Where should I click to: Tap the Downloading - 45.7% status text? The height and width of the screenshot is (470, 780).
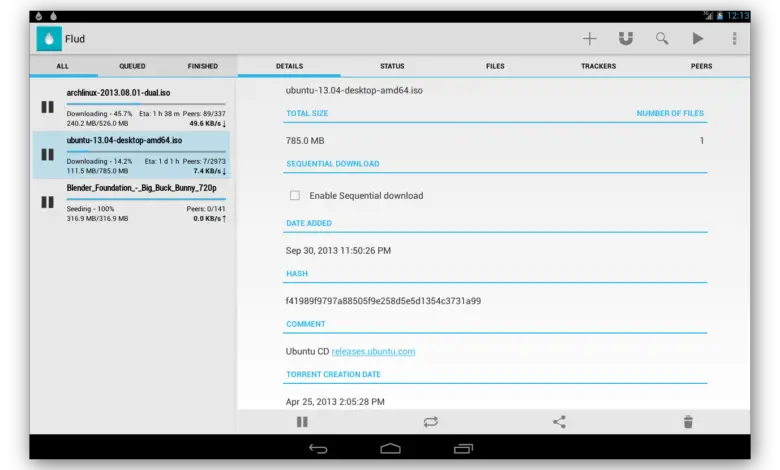point(99,113)
